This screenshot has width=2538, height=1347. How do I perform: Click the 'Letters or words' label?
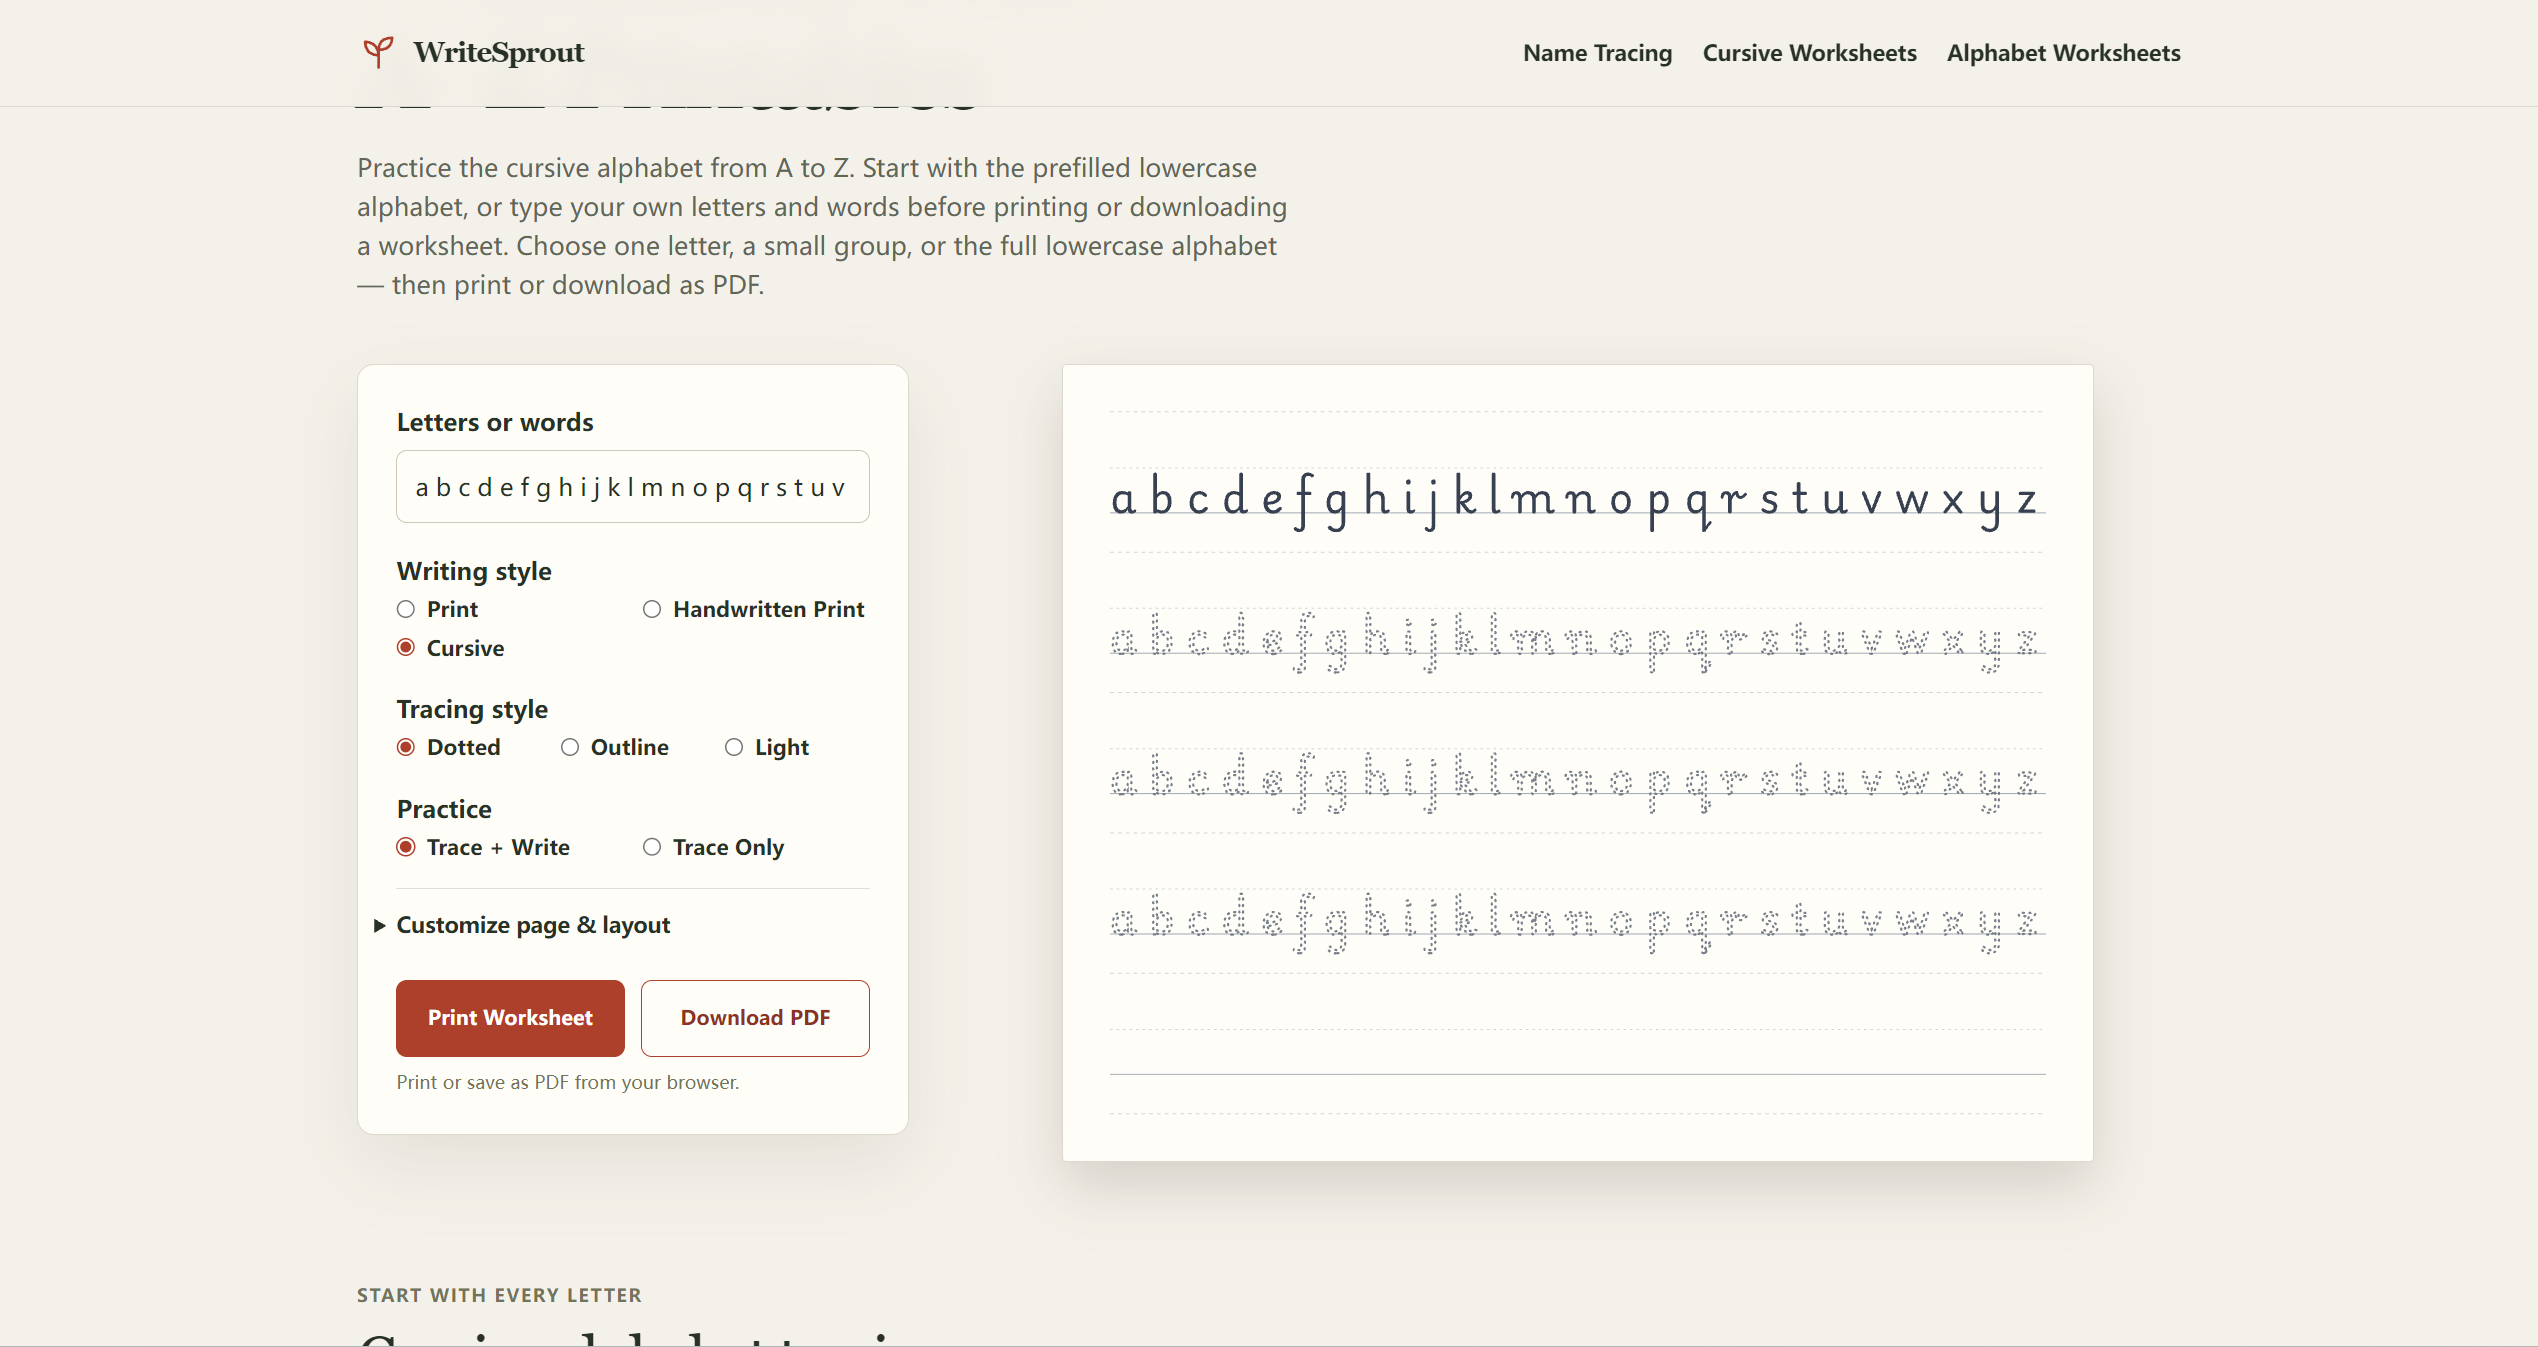pos(495,422)
